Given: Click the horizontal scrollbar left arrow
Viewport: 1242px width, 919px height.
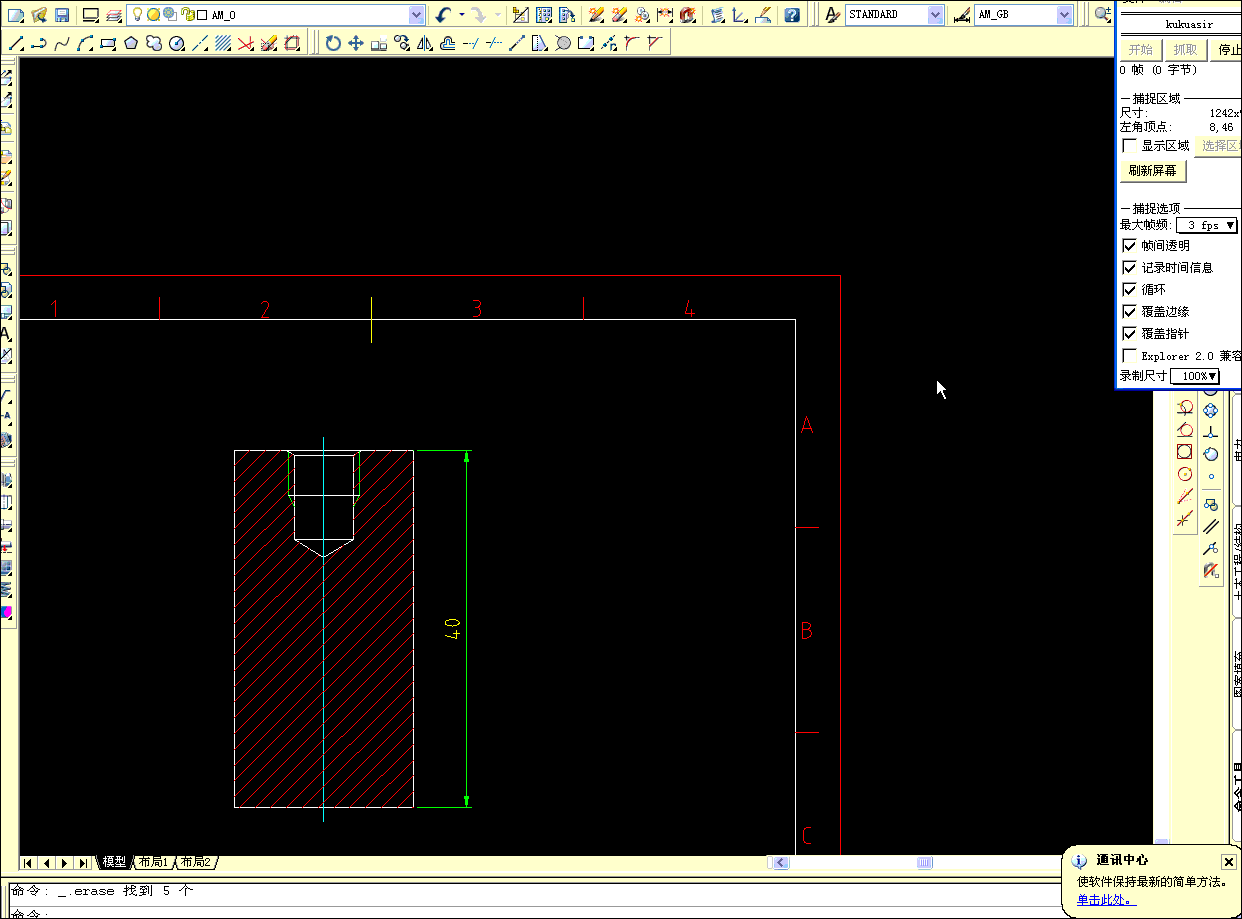Looking at the screenshot, I should 780,863.
